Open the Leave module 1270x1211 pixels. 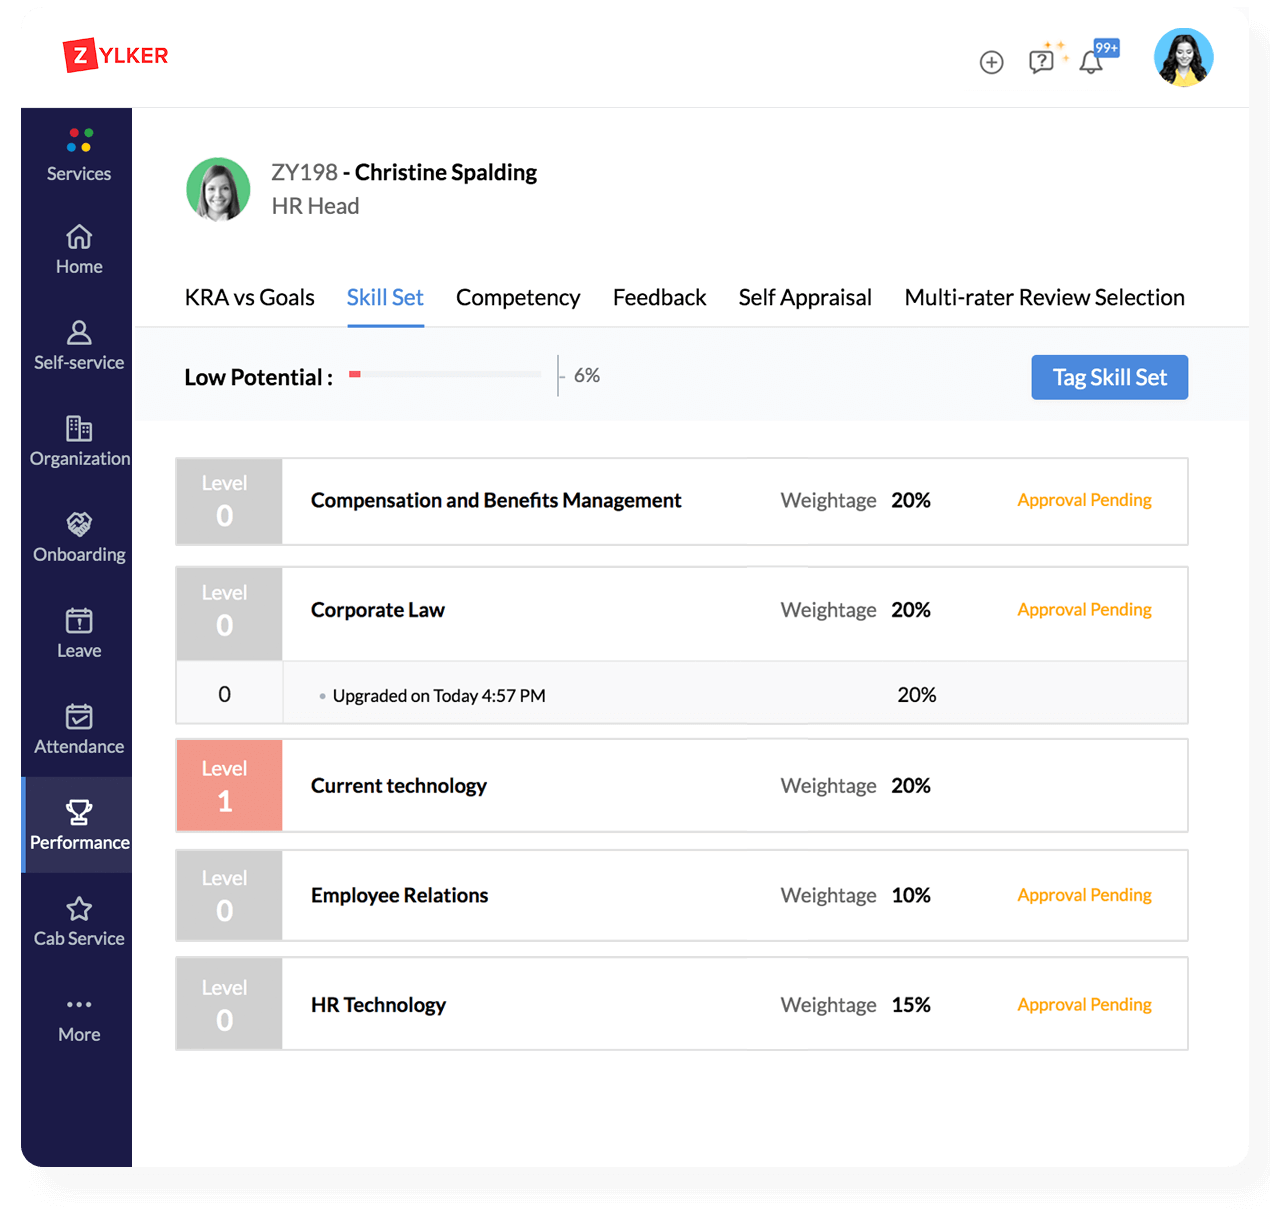point(79,633)
